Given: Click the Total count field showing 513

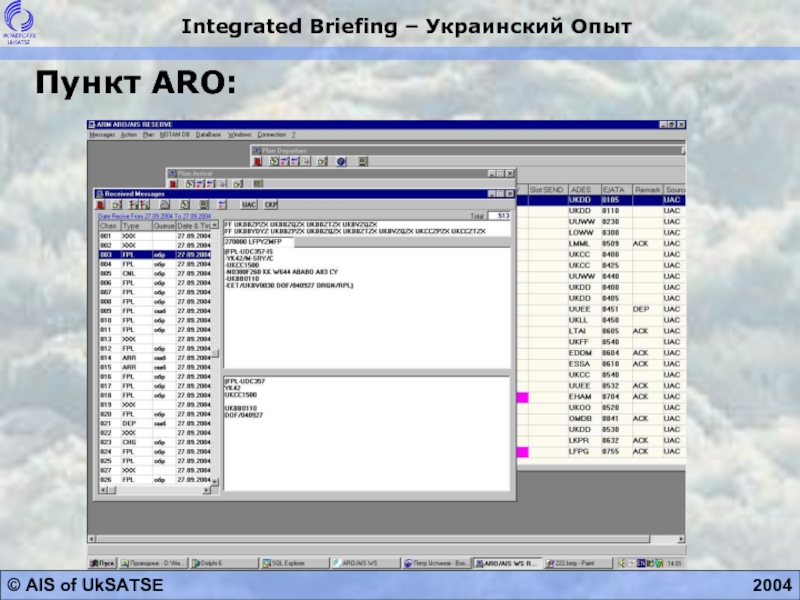Looking at the screenshot, I should 502,216.
